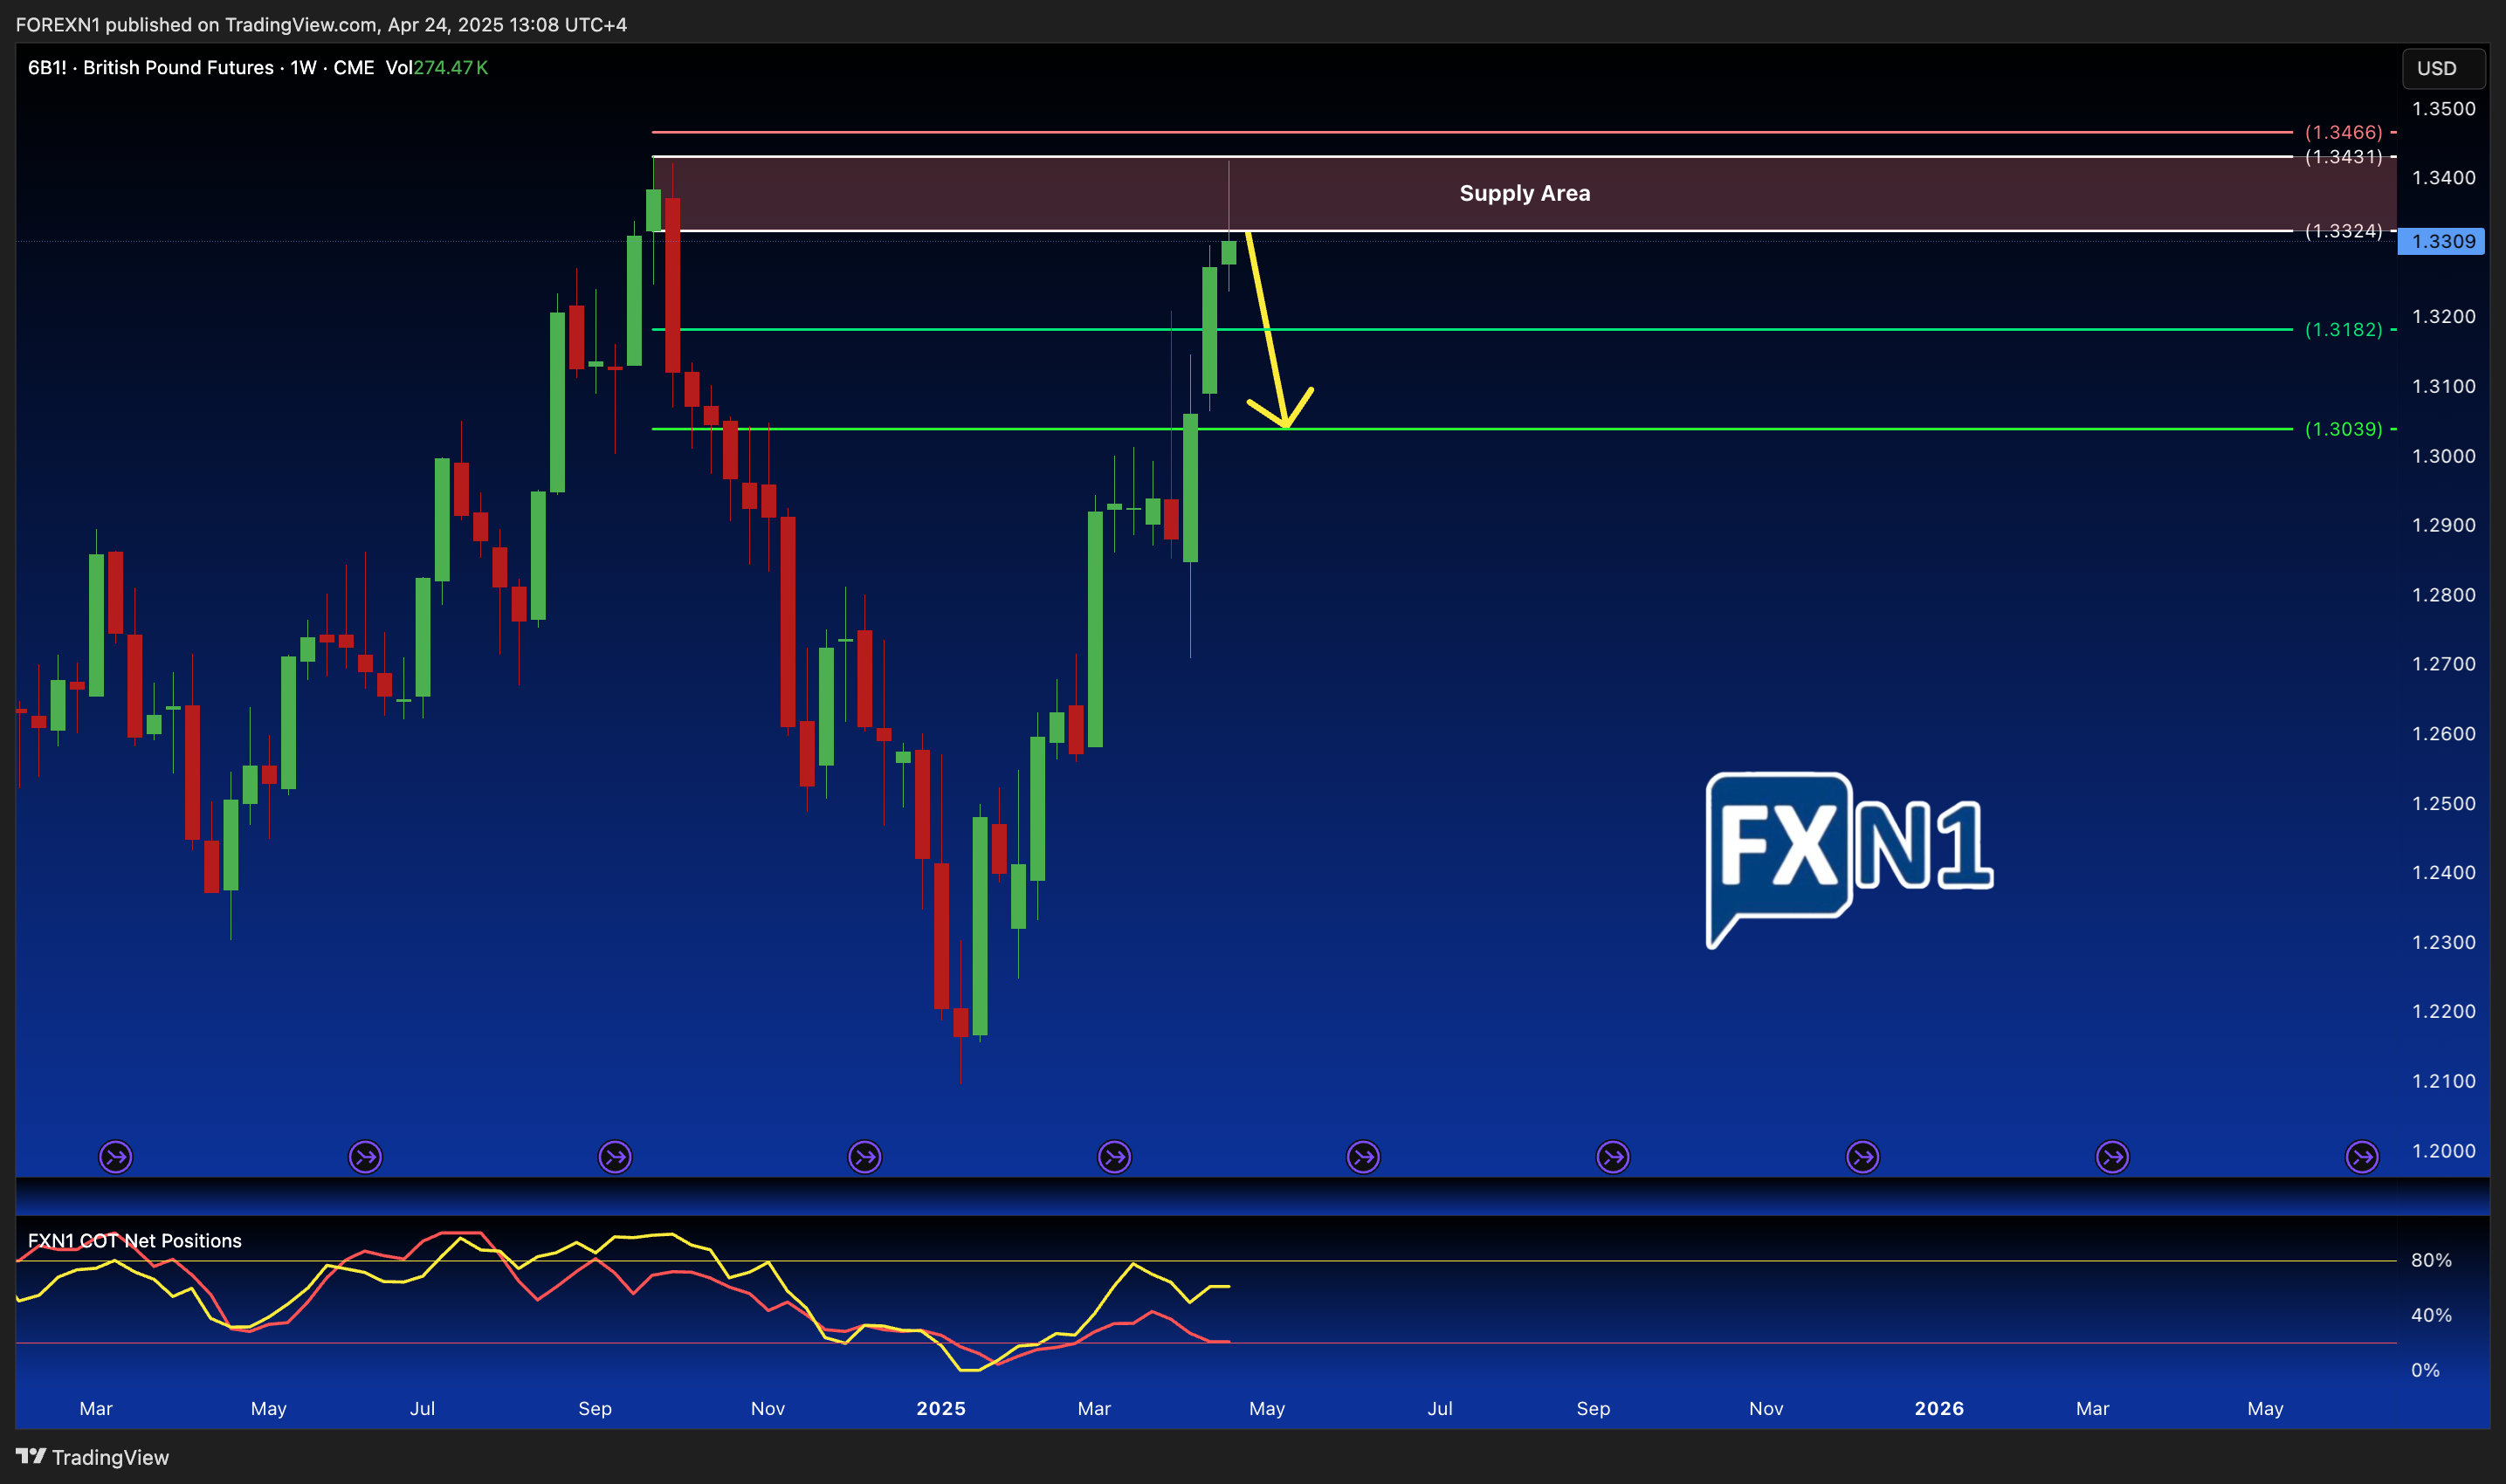2506x1484 pixels.
Task: Select the 1.3039 green level label
Action: (2343, 429)
